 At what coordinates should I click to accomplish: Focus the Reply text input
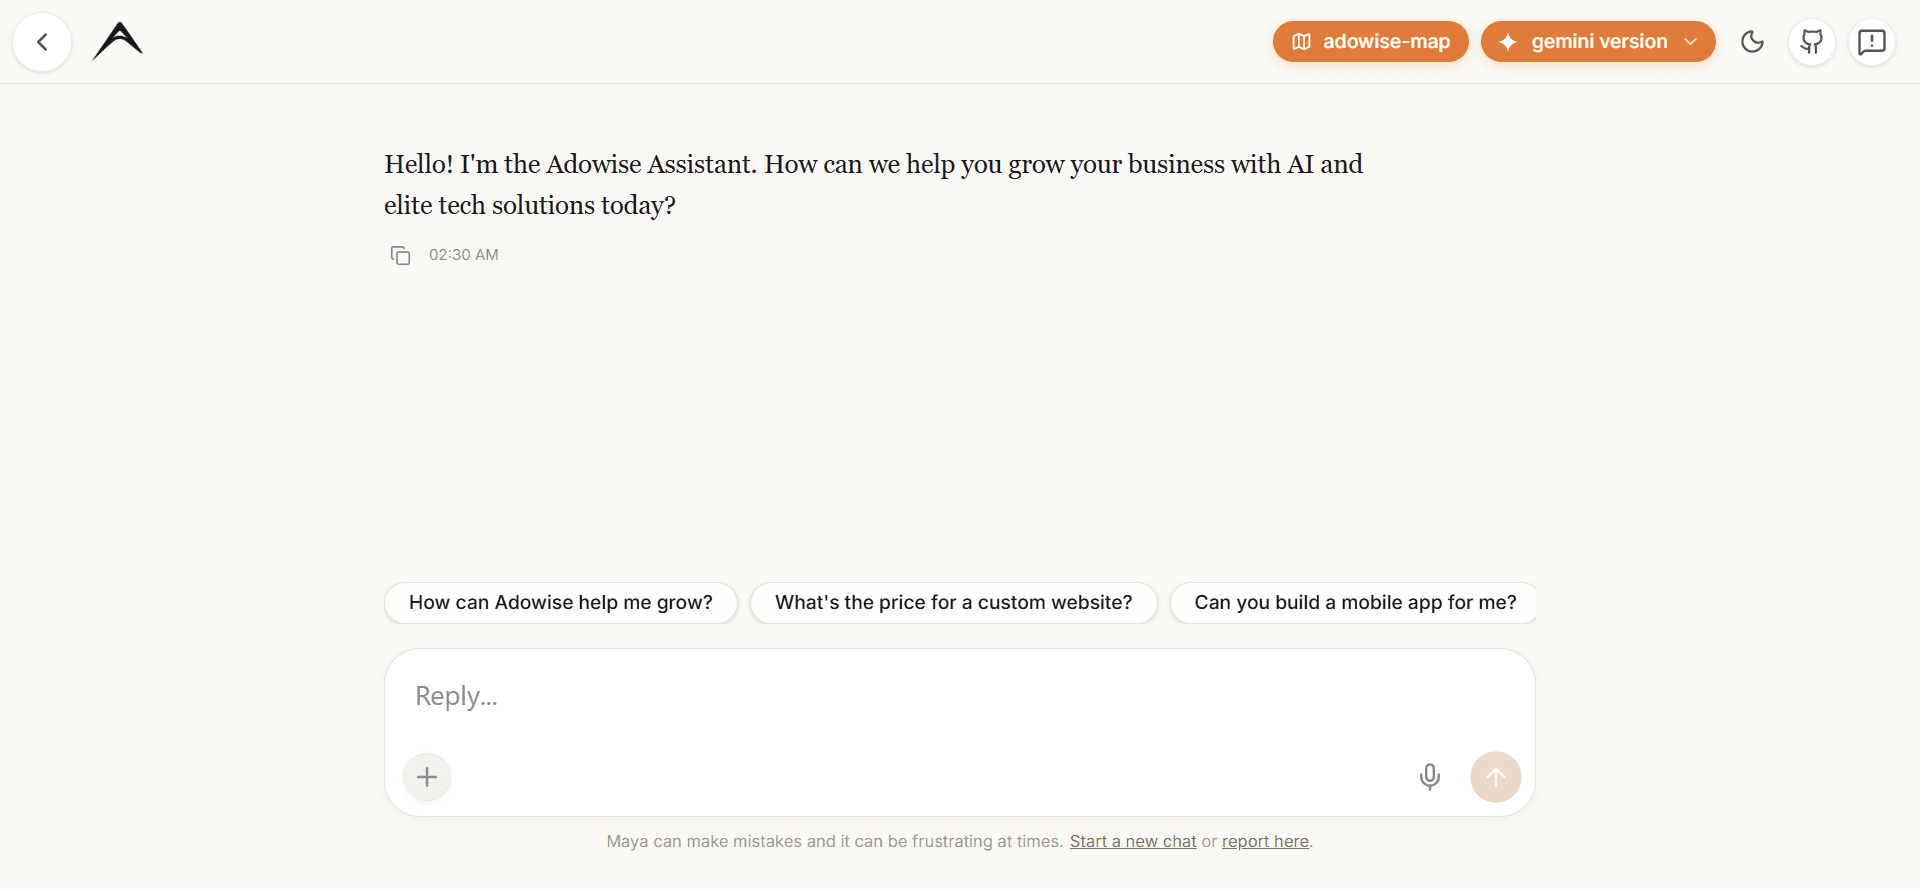point(960,696)
